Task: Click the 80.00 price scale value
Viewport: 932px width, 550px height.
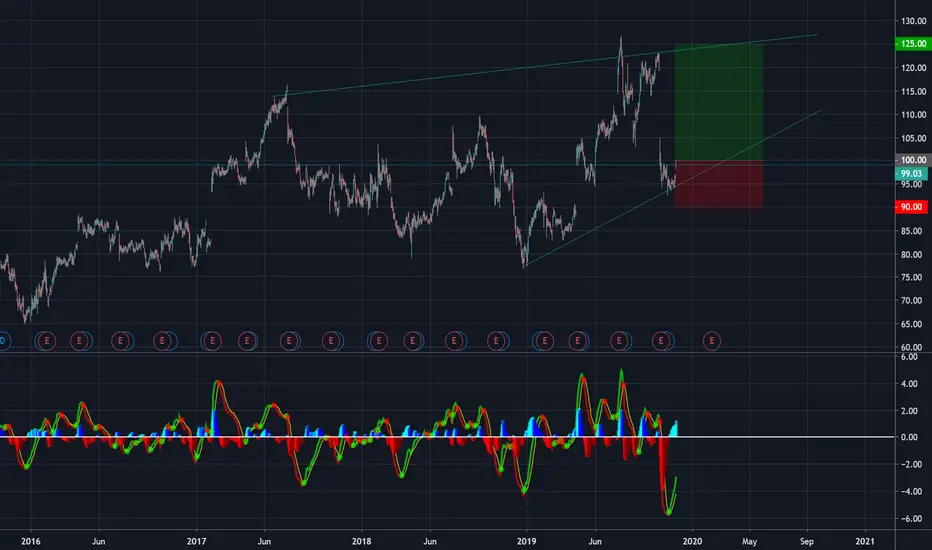Action: (911, 254)
